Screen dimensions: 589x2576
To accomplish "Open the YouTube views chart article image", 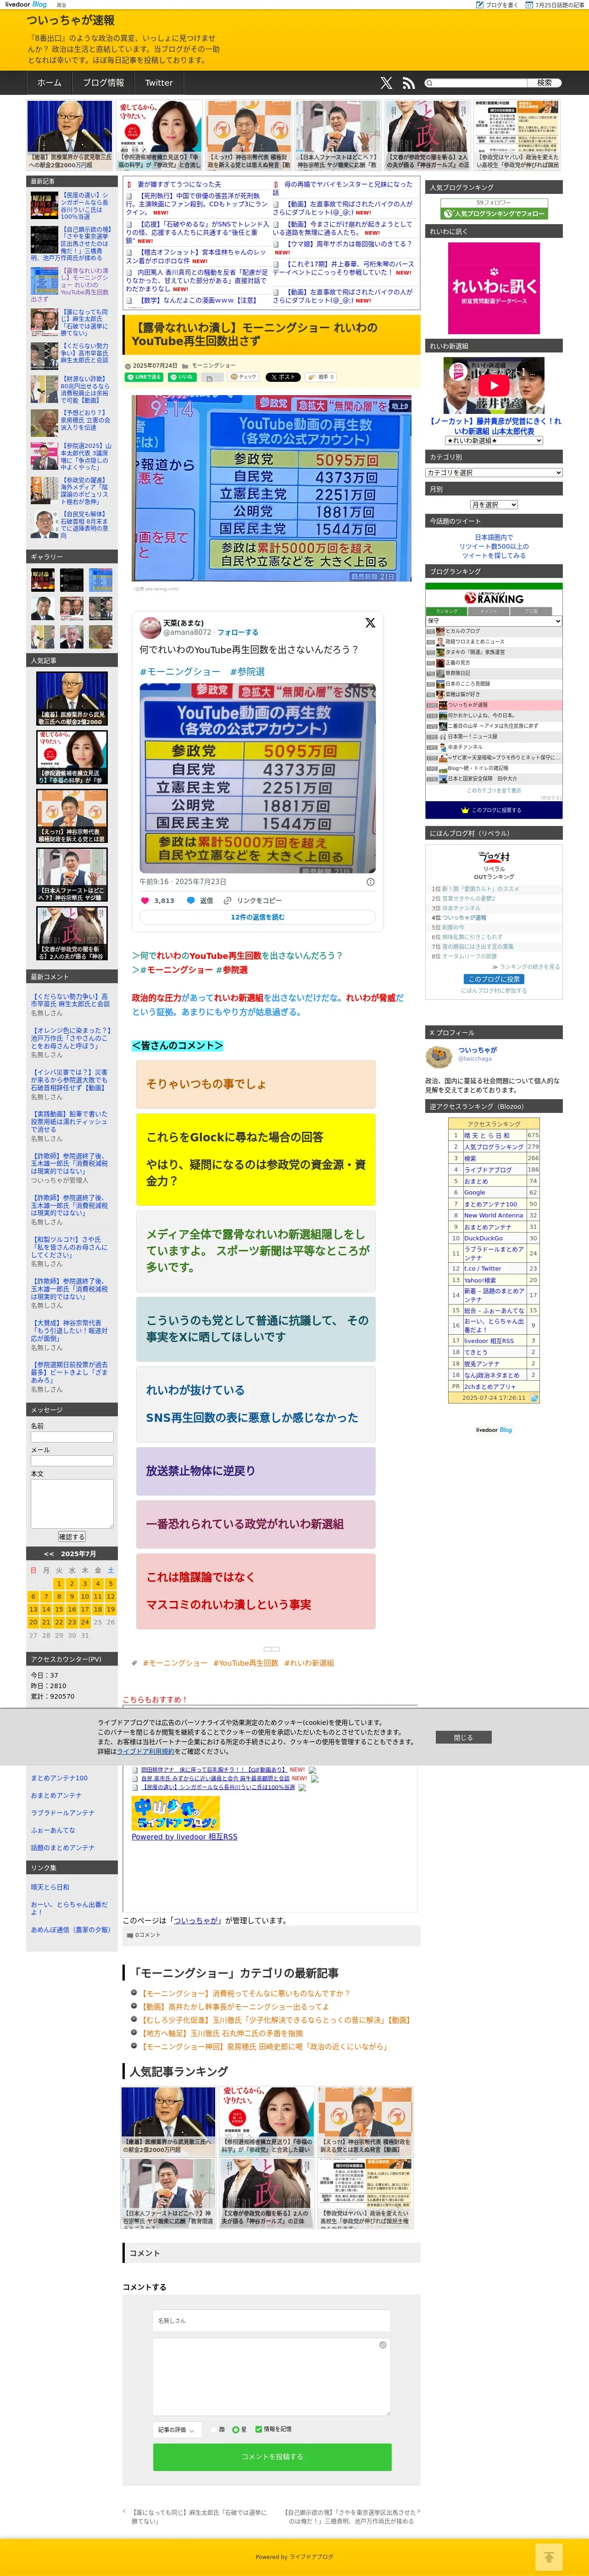I will point(272,488).
